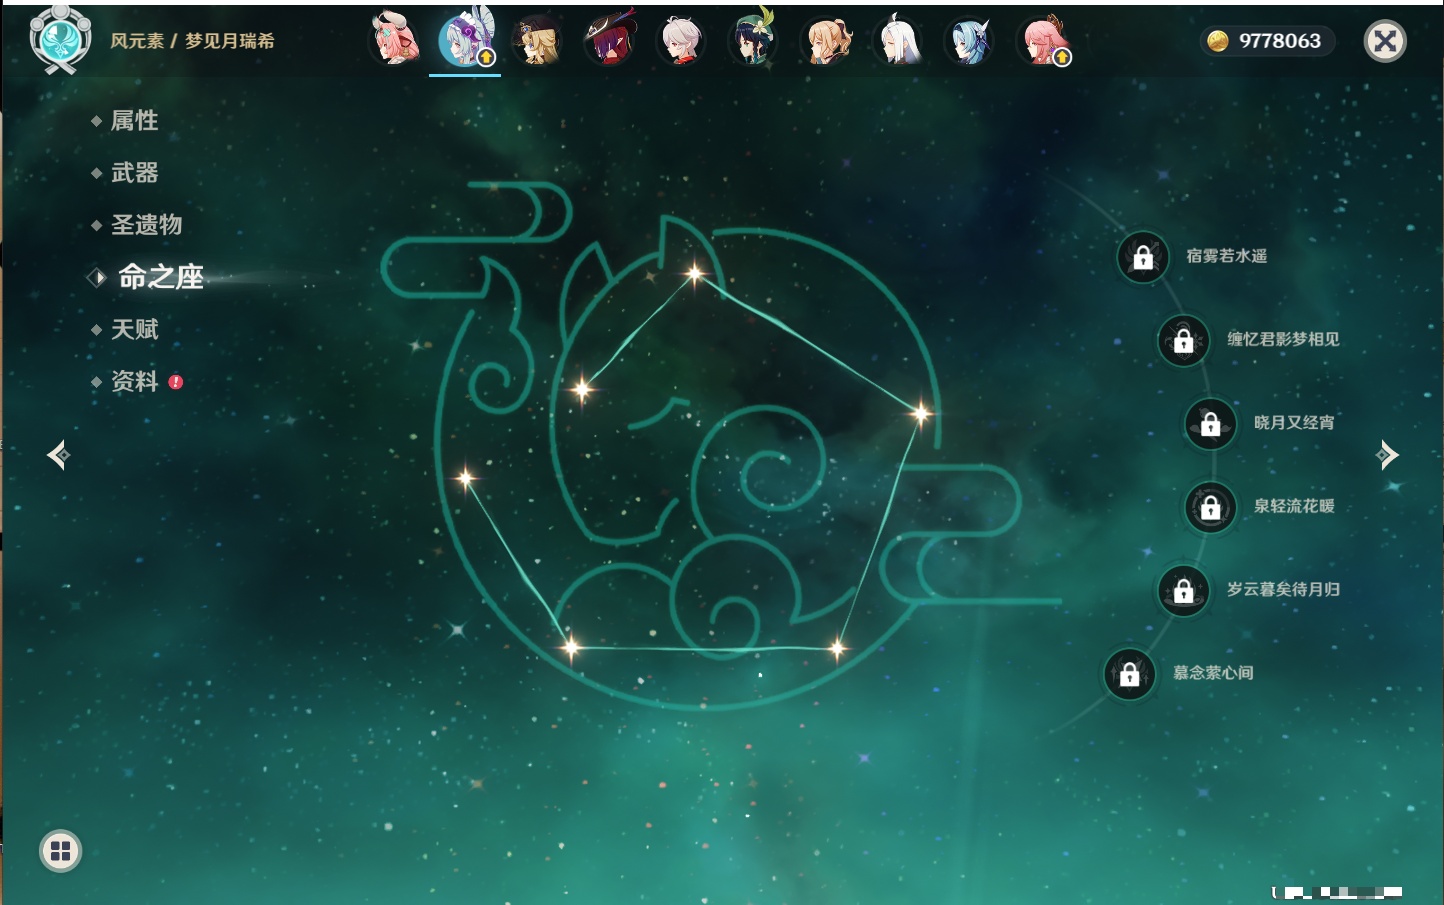Viewport: 1444px width, 905px height.
Task: Open the four-square grid menu button
Action: click(x=60, y=851)
